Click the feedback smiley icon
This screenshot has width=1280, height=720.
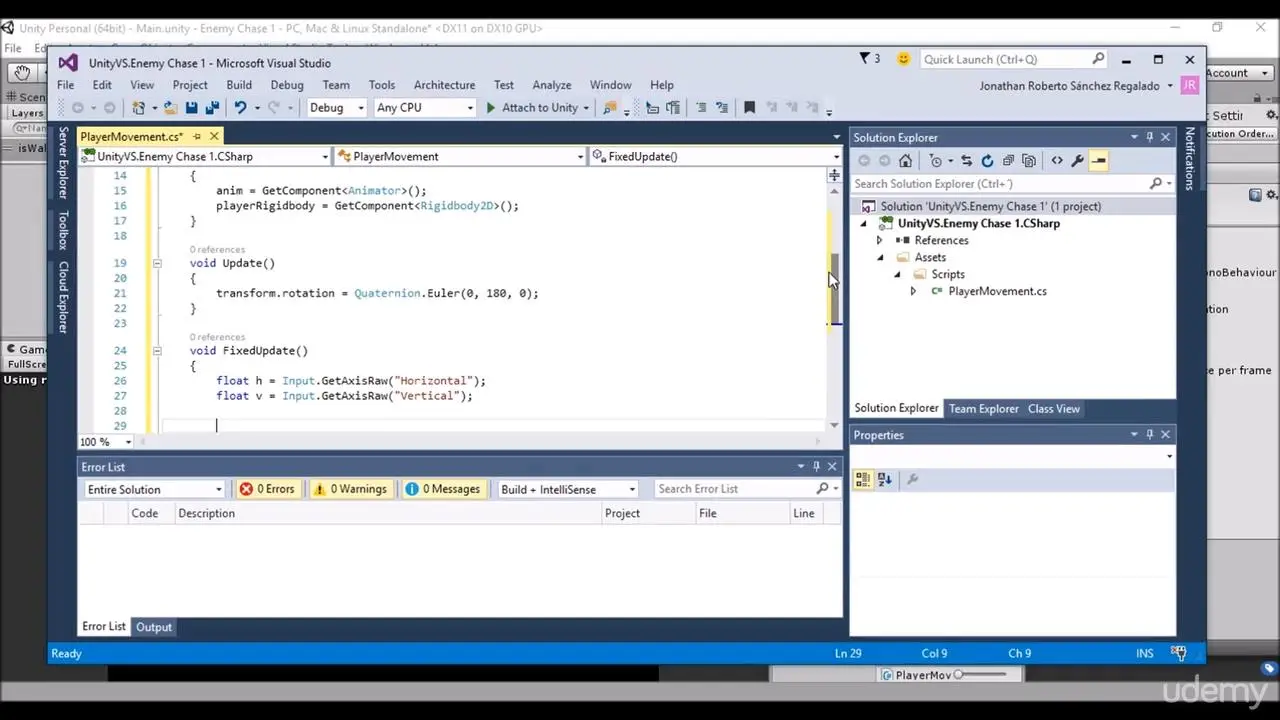[x=904, y=59]
